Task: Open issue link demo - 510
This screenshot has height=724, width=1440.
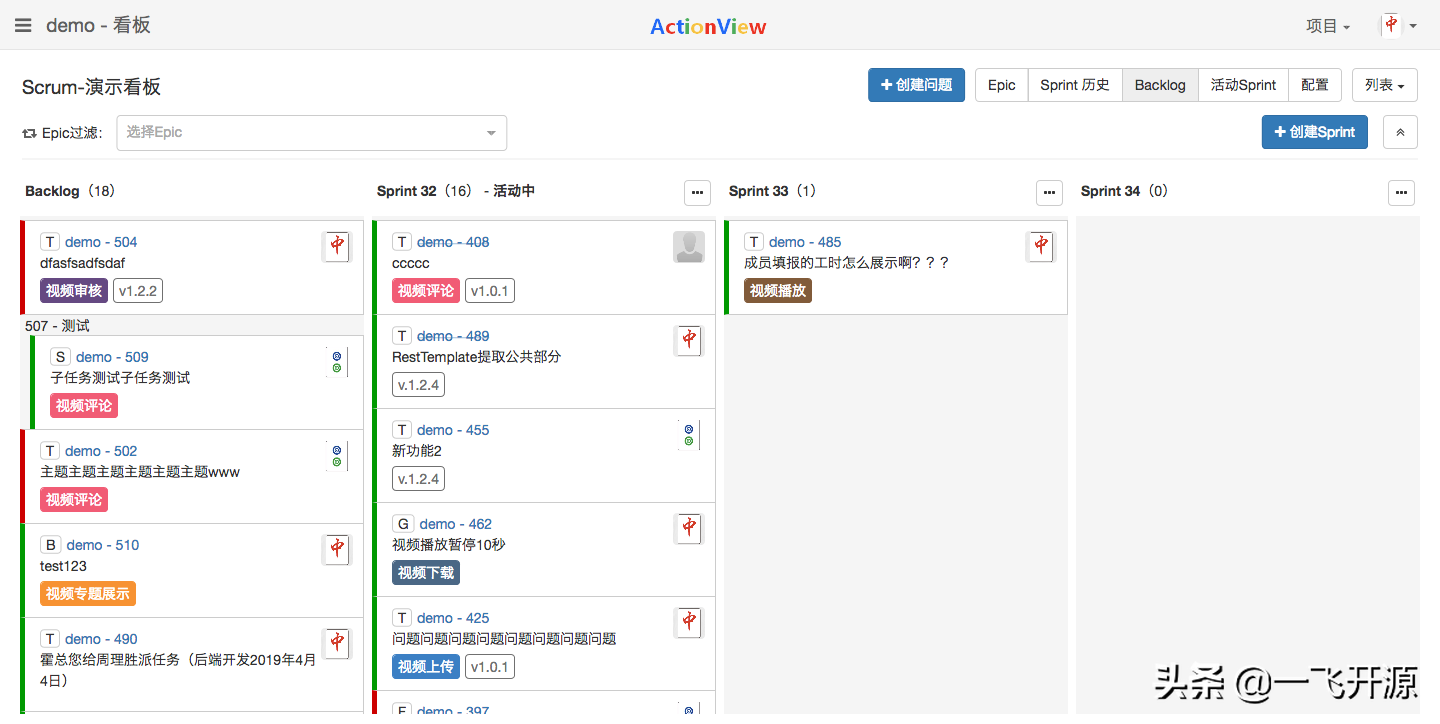Action: click(102, 545)
